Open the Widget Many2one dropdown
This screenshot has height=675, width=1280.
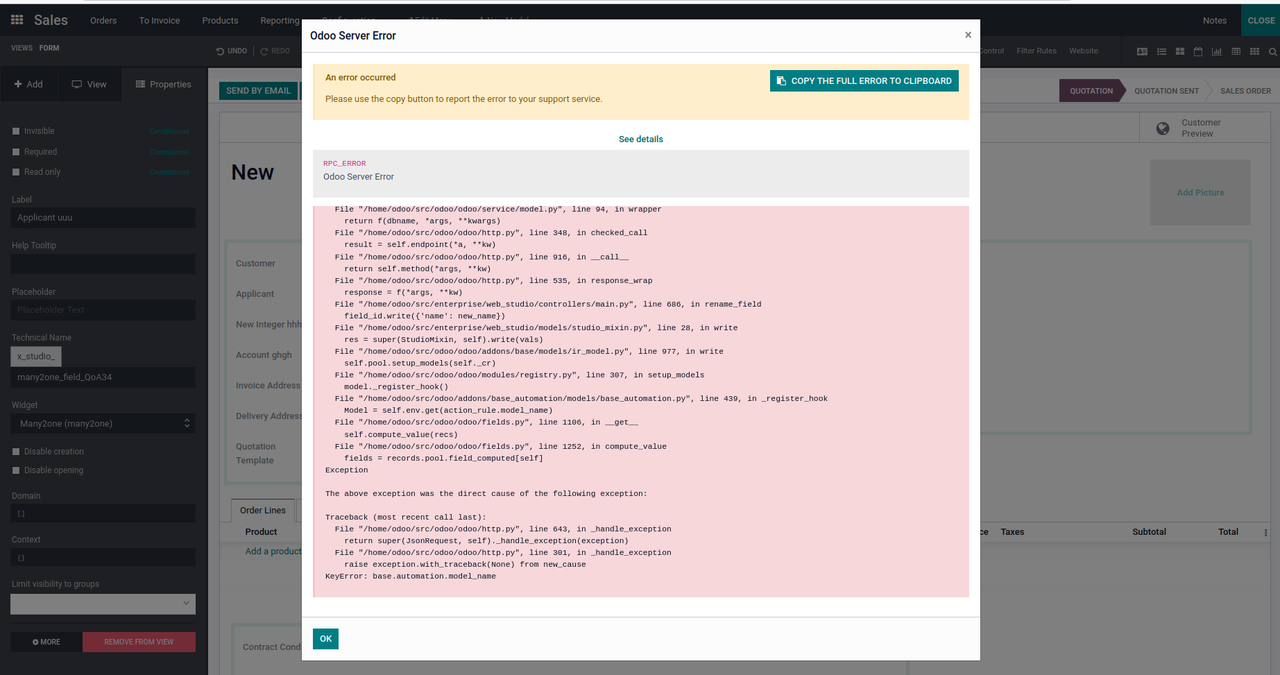coord(103,424)
